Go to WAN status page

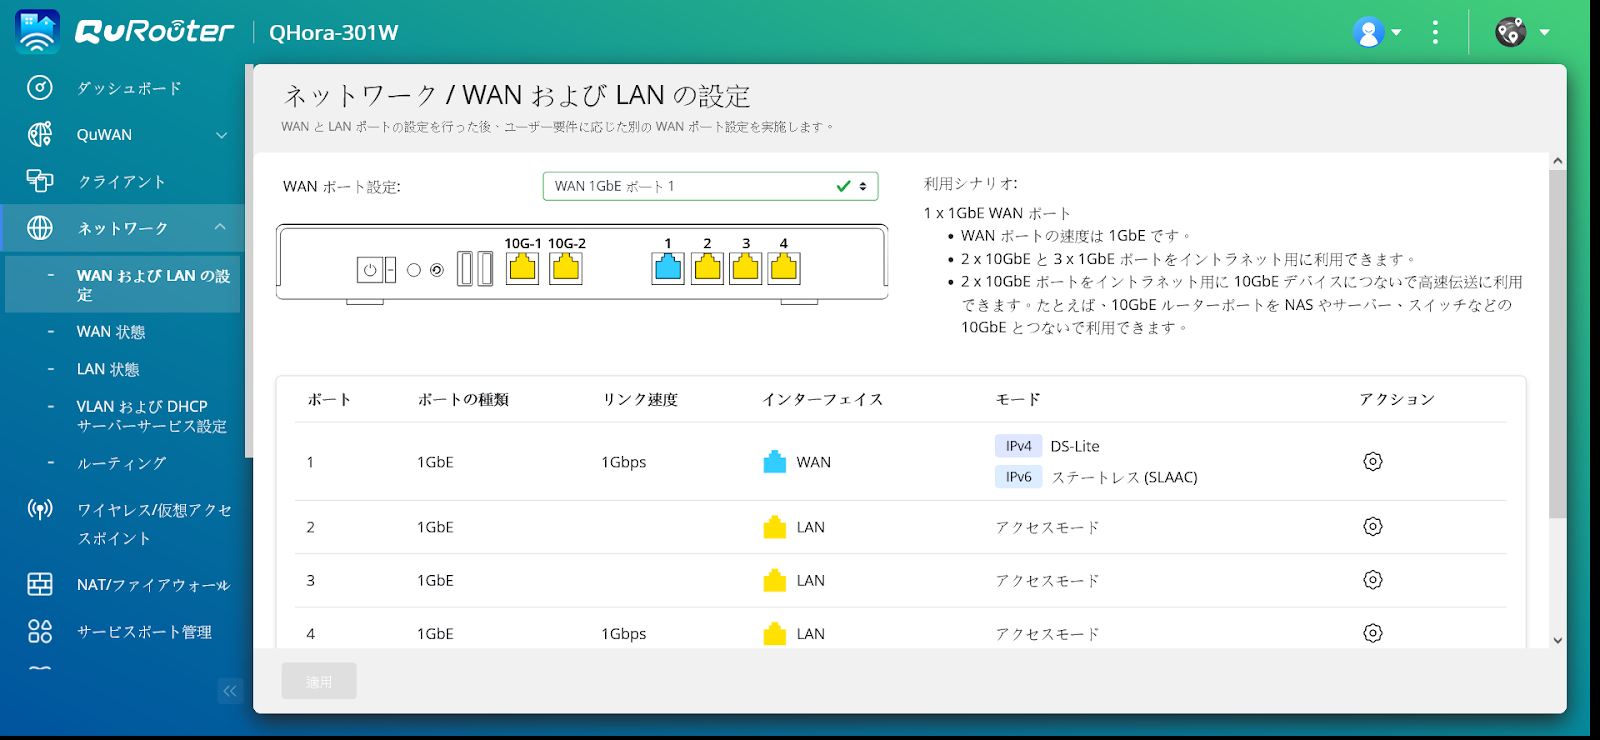(x=111, y=332)
